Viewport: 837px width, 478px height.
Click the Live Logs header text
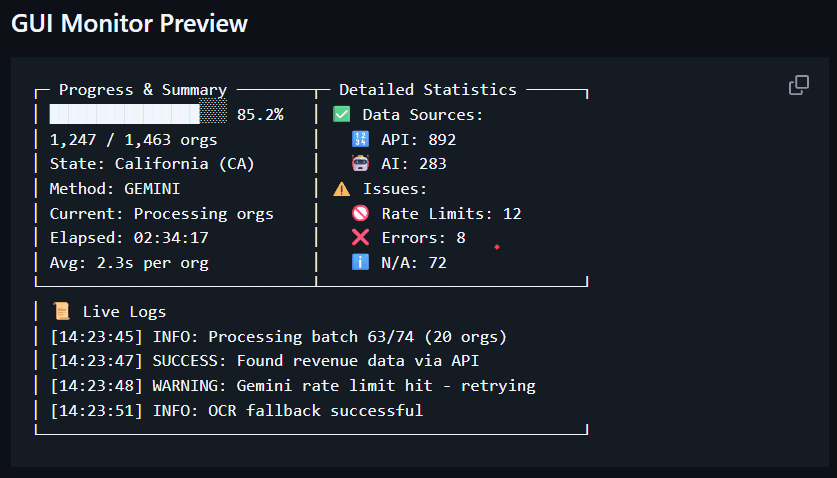click(x=124, y=312)
